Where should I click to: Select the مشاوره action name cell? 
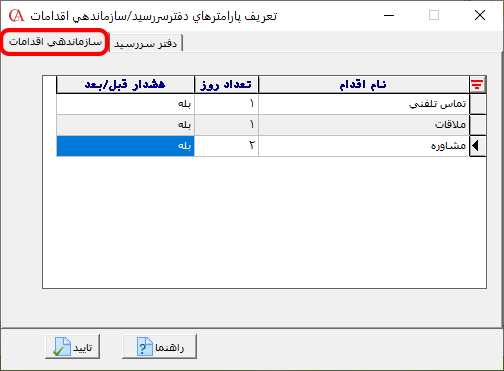click(x=364, y=146)
